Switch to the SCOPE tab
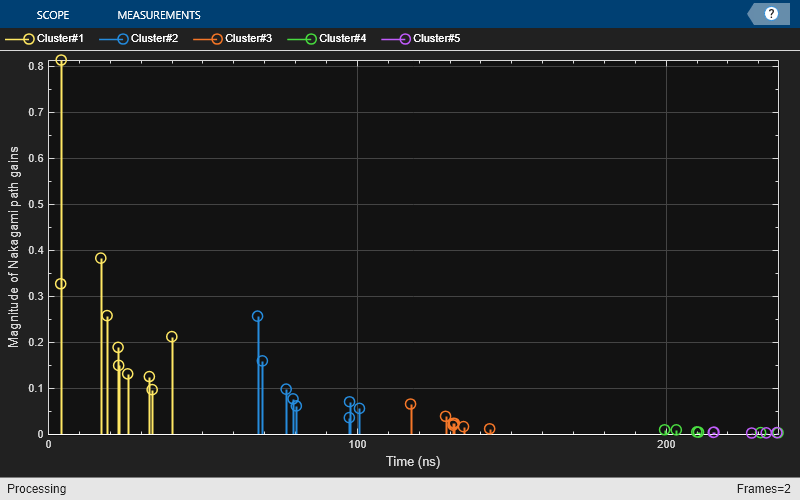The height and width of the screenshot is (500, 800). pyautogui.click(x=53, y=15)
